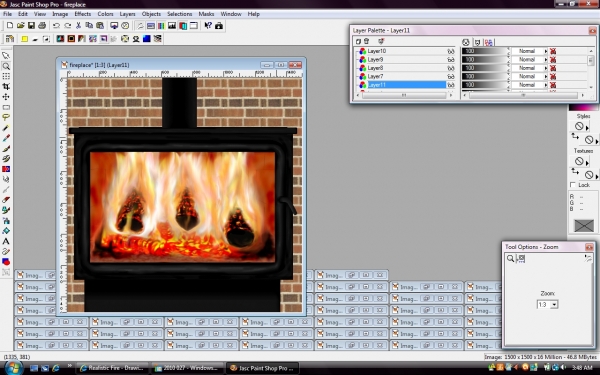Select the Zoom magnifier tool
Screen dimensions: 600x375
pos(6,66)
